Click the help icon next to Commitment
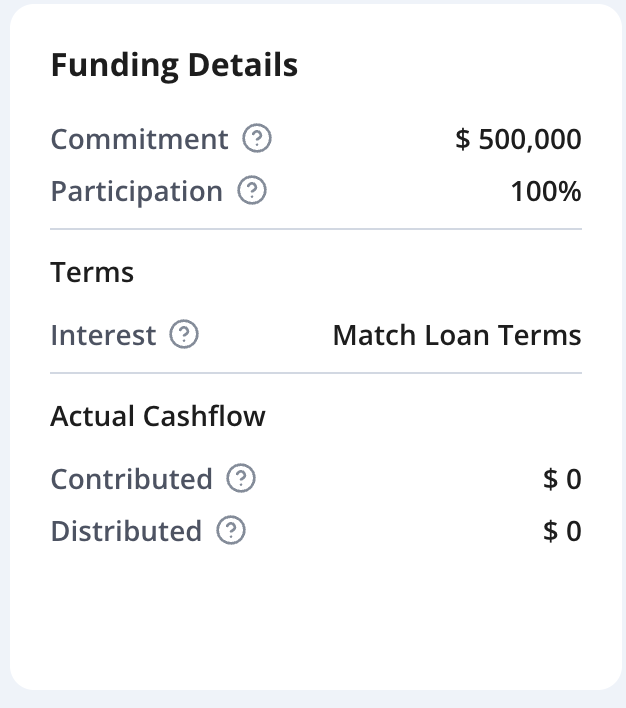This screenshot has width=626, height=708. [257, 139]
